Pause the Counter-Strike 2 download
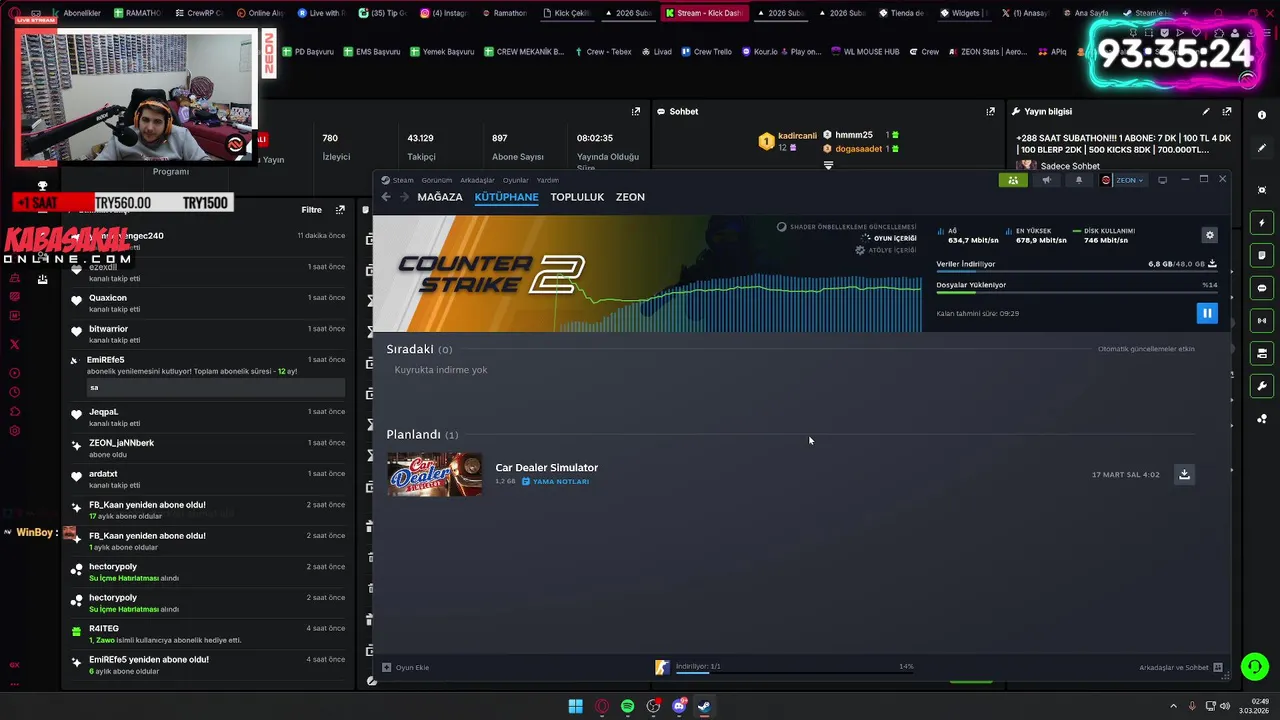The image size is (1280, 720). [1207, 313]
